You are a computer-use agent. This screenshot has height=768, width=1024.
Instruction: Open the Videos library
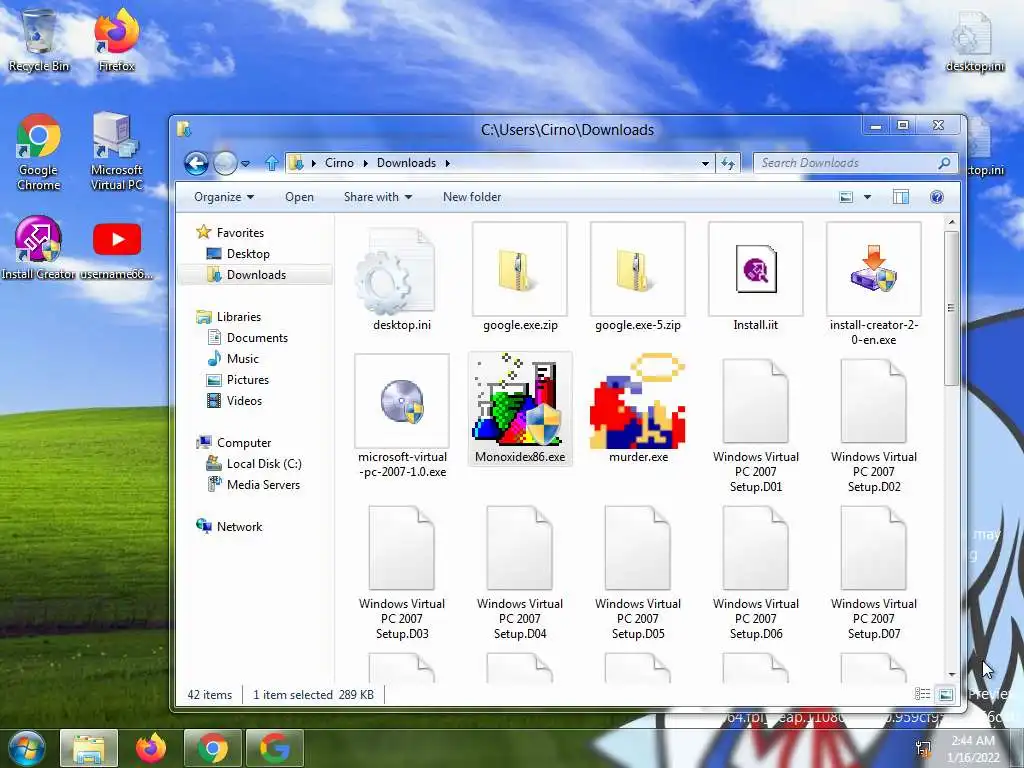point(235,400)
